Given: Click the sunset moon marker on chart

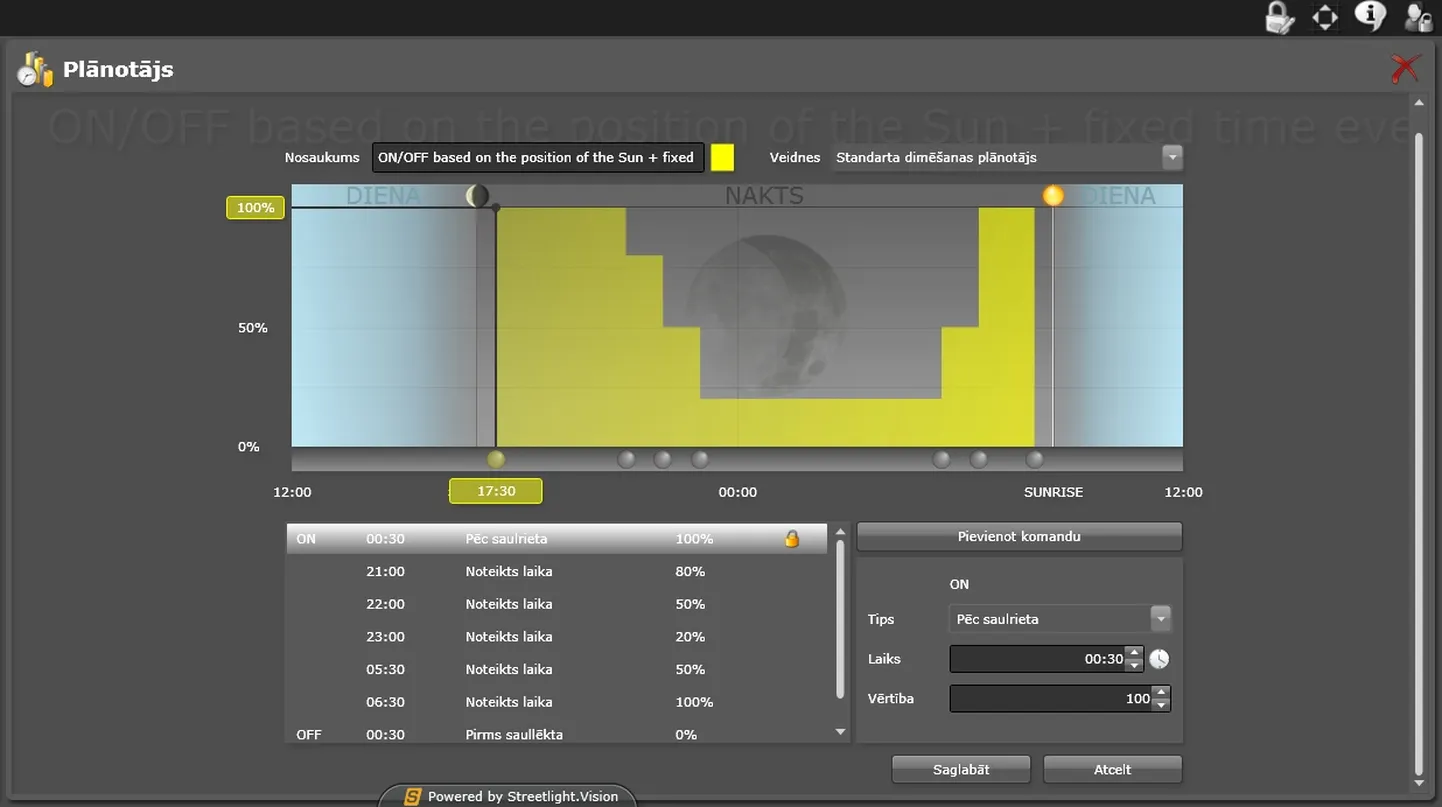Looking at the screenshot, I should [x=478, y=196].
